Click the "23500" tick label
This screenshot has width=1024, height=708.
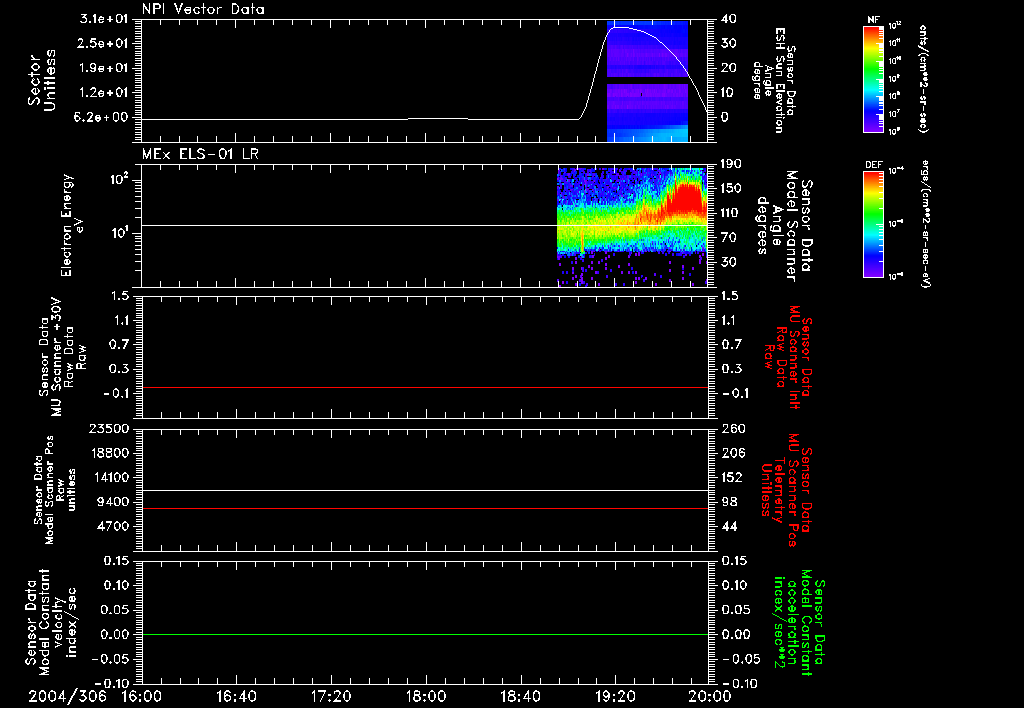point(109,429)
